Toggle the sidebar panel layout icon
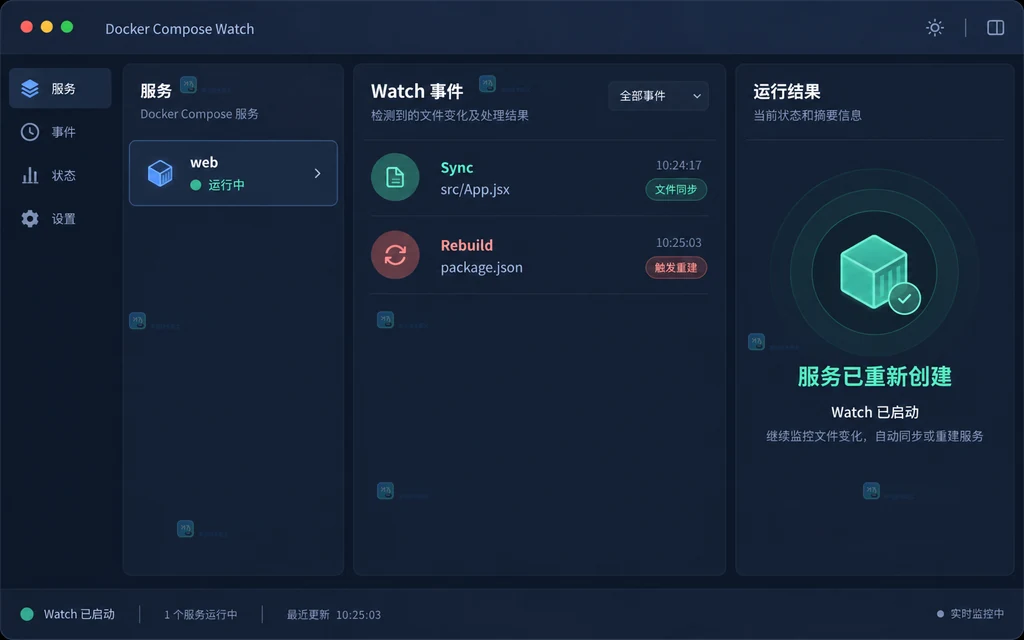Viewport: 1024px width, 640px height. click(995, 27)
